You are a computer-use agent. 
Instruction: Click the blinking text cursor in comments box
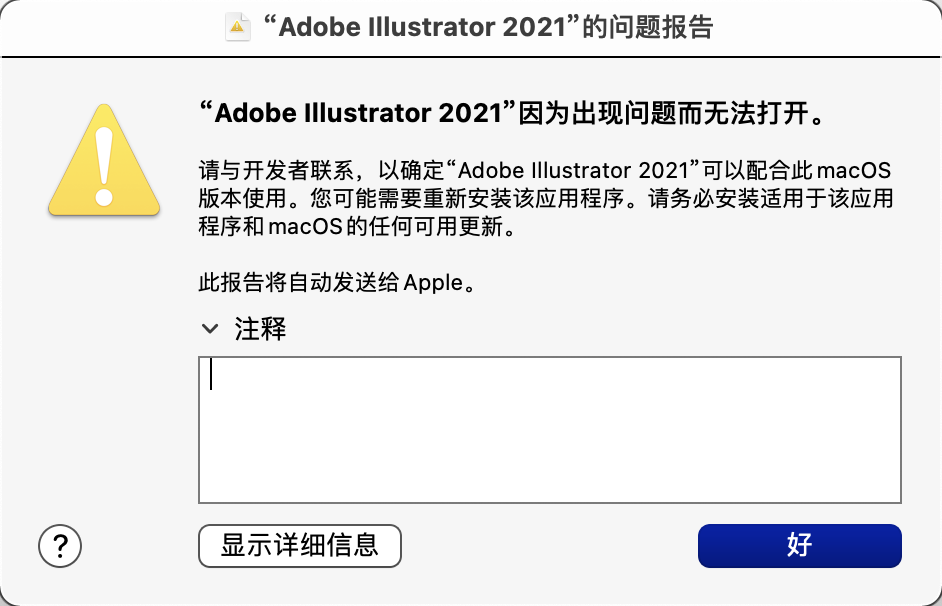(x=211, y=374)
